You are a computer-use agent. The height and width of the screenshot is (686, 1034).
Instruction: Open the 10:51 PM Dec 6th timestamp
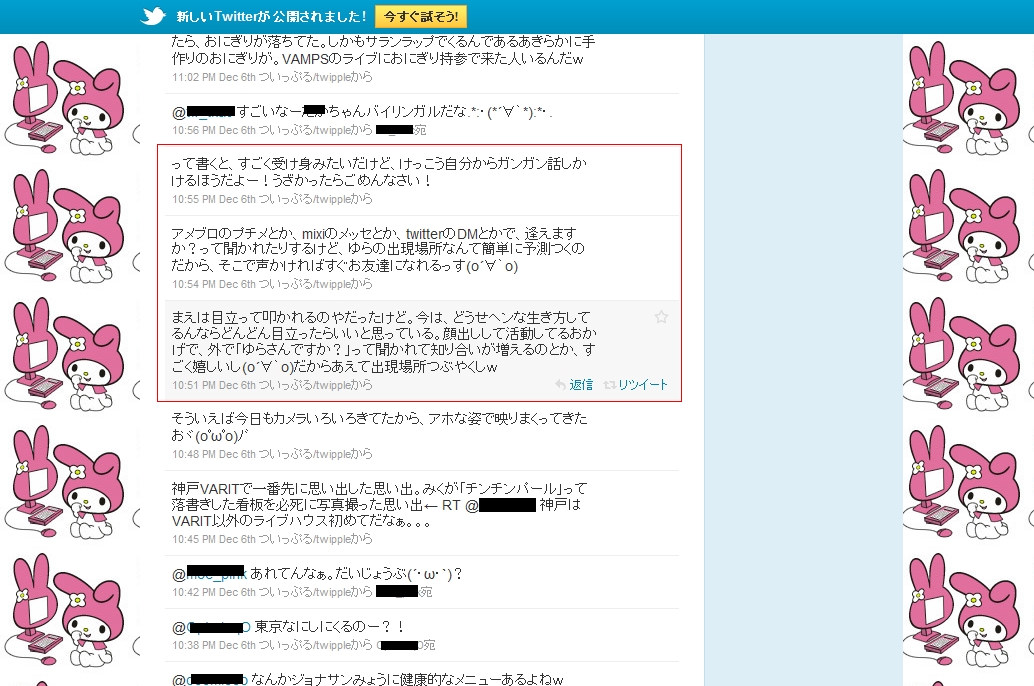(214, 385)
